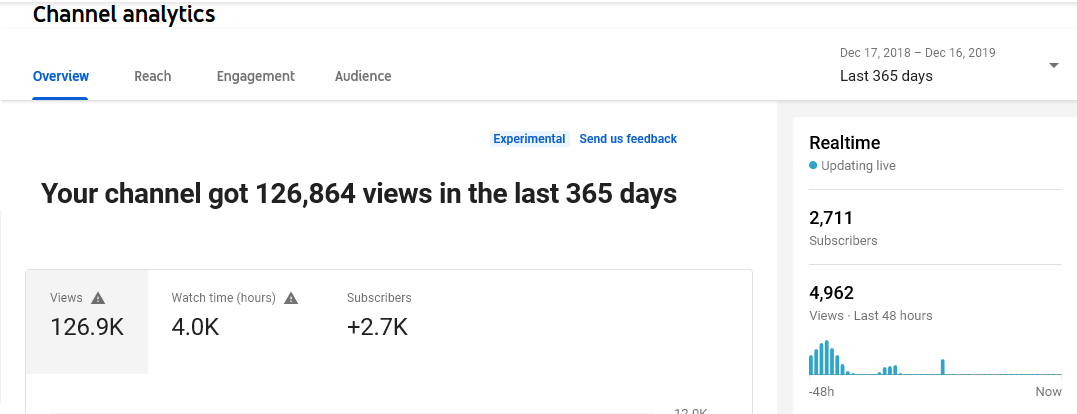The width and height of the screenshot is (1077, 414).
Task: Open the date range dropdown arrow
Action: pyautogui.click(x=1053, y=66)
